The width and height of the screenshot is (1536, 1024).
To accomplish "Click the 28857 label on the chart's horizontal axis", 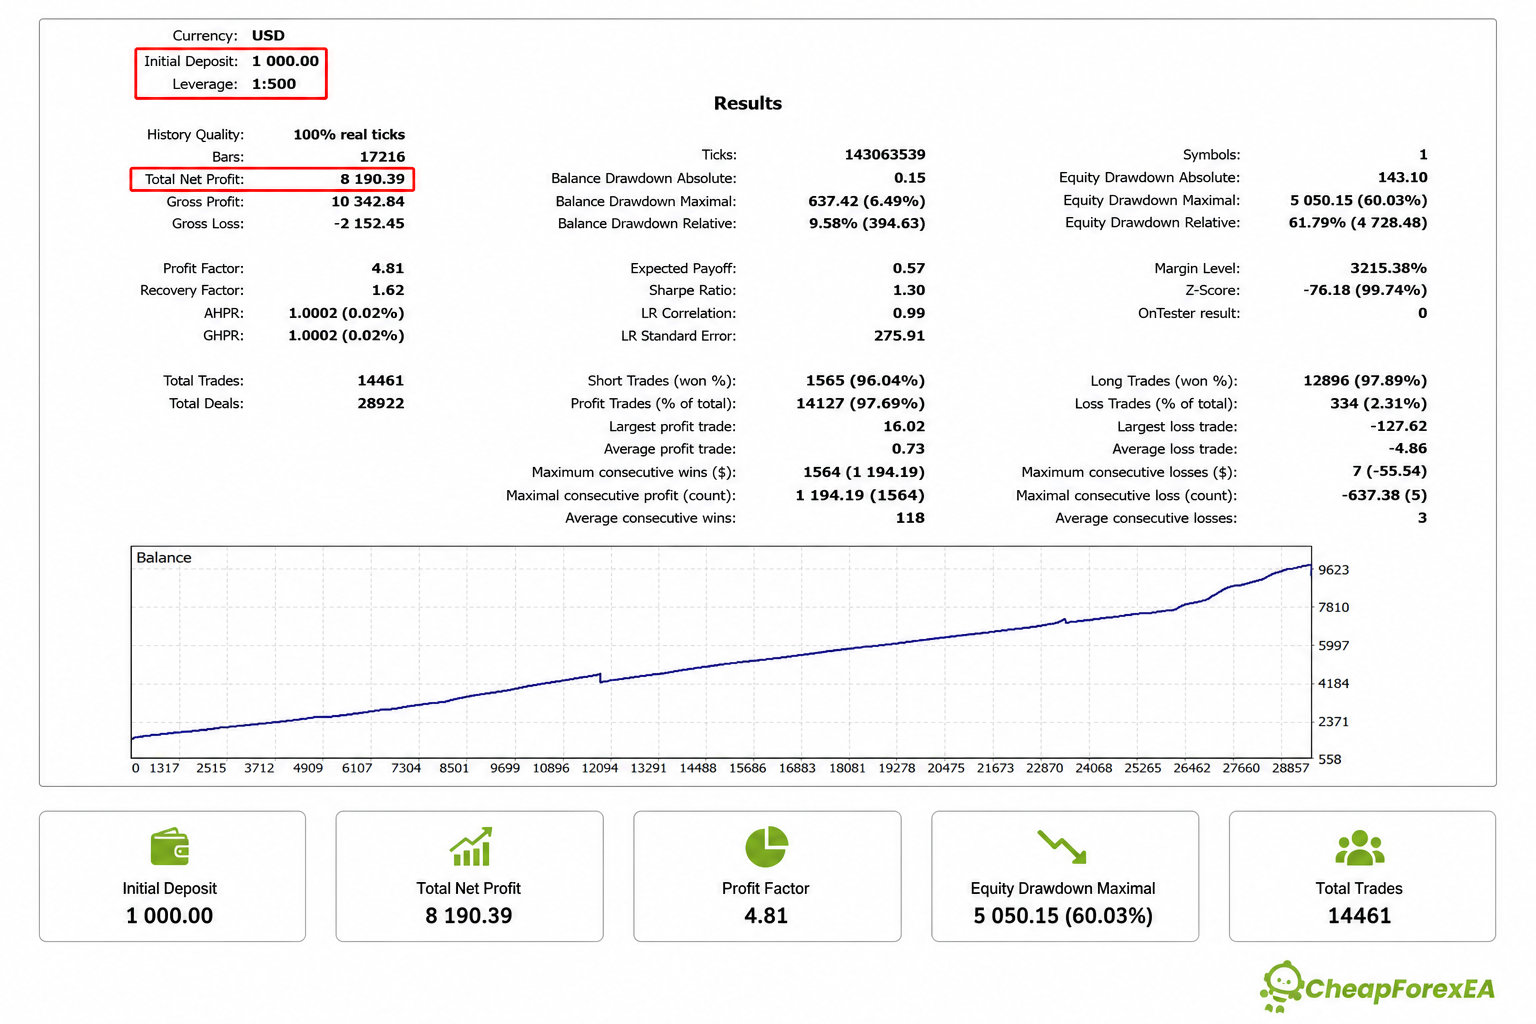I will (1291, 768).
